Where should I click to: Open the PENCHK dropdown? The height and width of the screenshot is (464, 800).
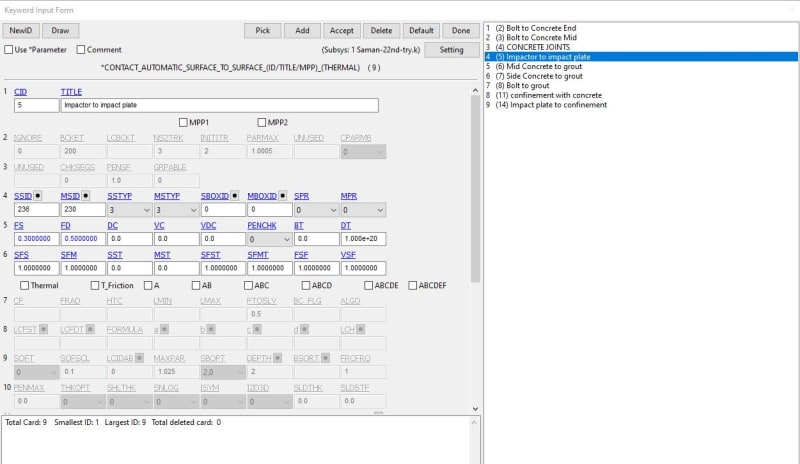pyautogui.click(x=269, y=239)
